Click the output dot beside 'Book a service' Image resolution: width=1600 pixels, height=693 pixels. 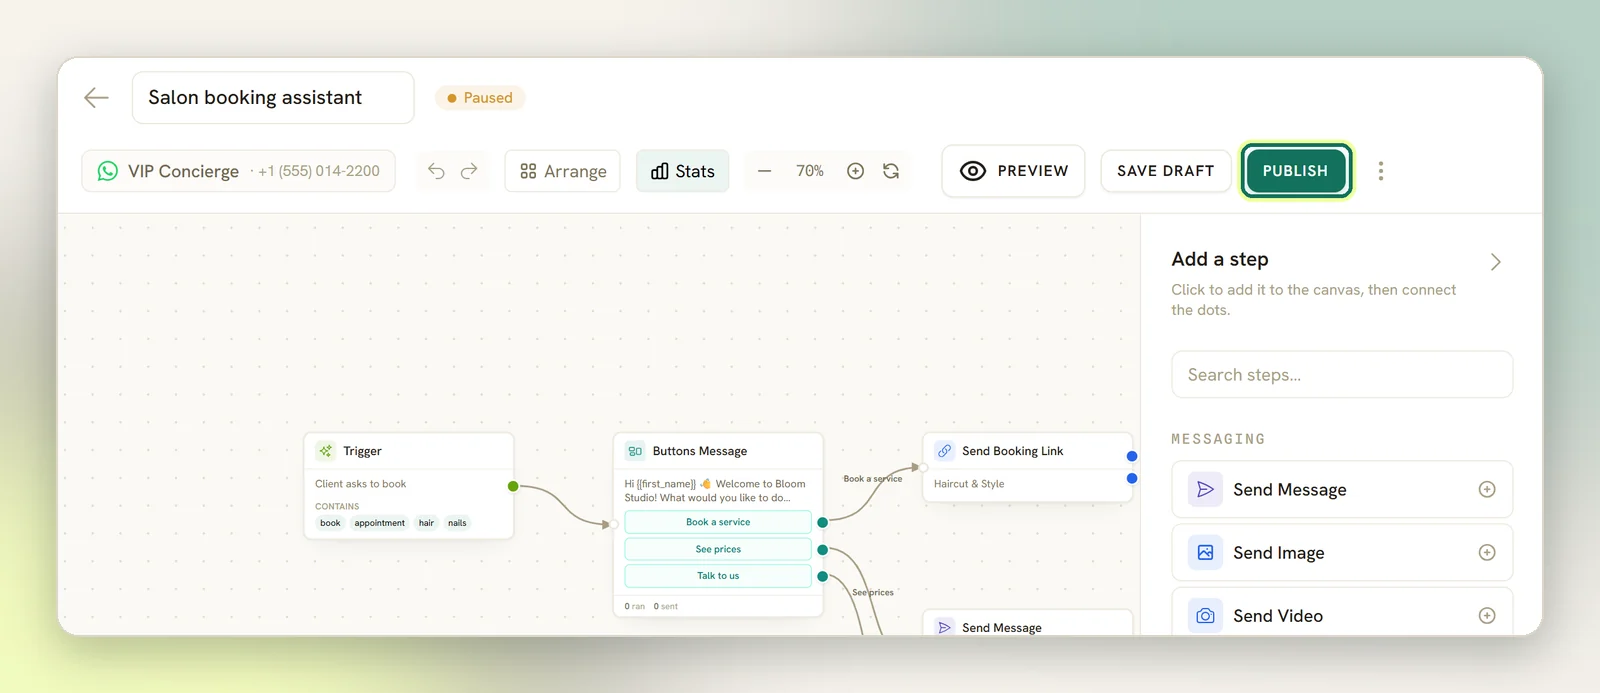click(x=822, y=522)
